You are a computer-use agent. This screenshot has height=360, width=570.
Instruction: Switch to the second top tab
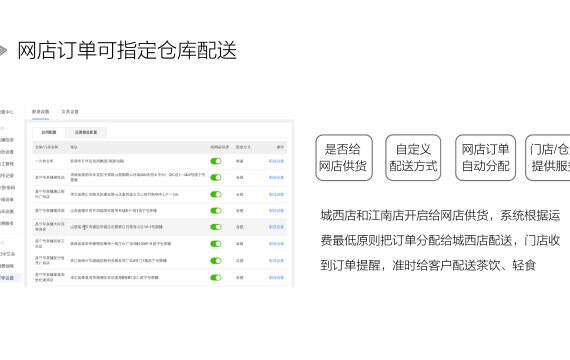(70, 112)
